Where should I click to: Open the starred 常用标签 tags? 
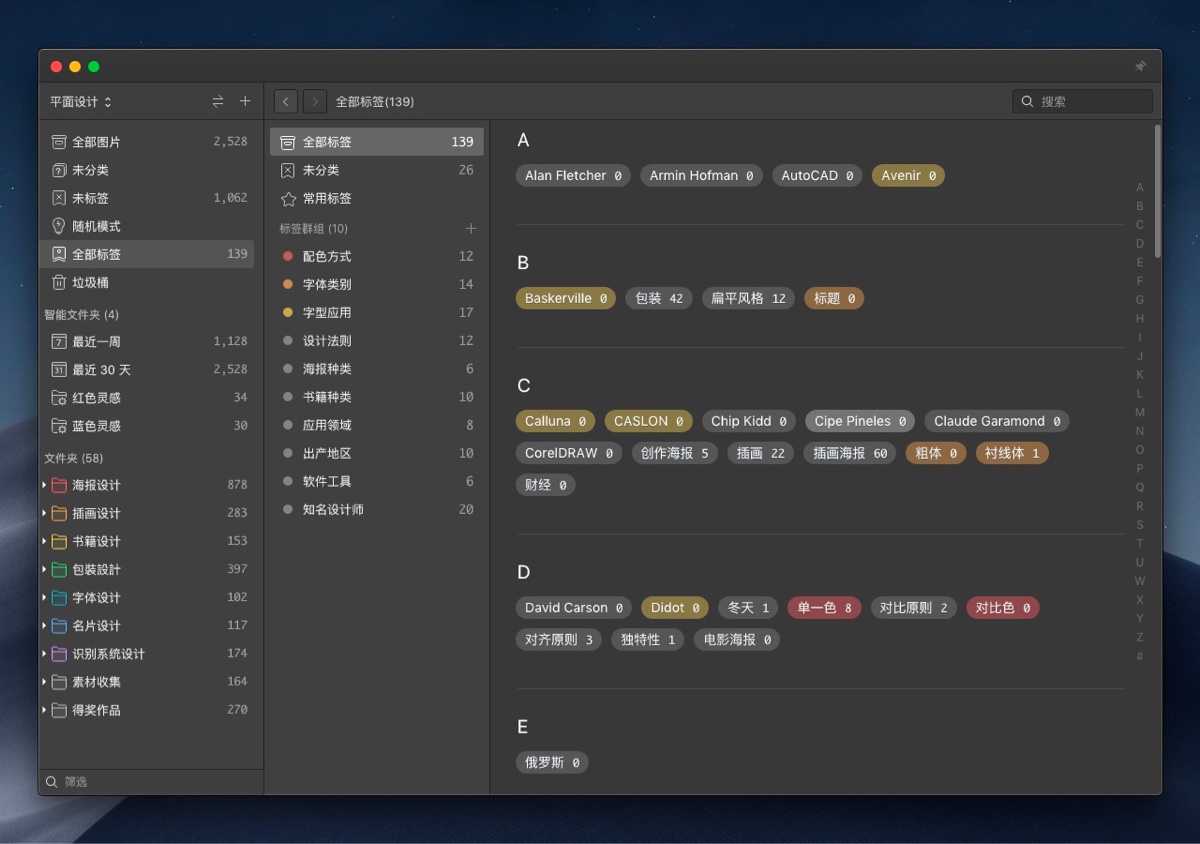[x=288, y=198]
